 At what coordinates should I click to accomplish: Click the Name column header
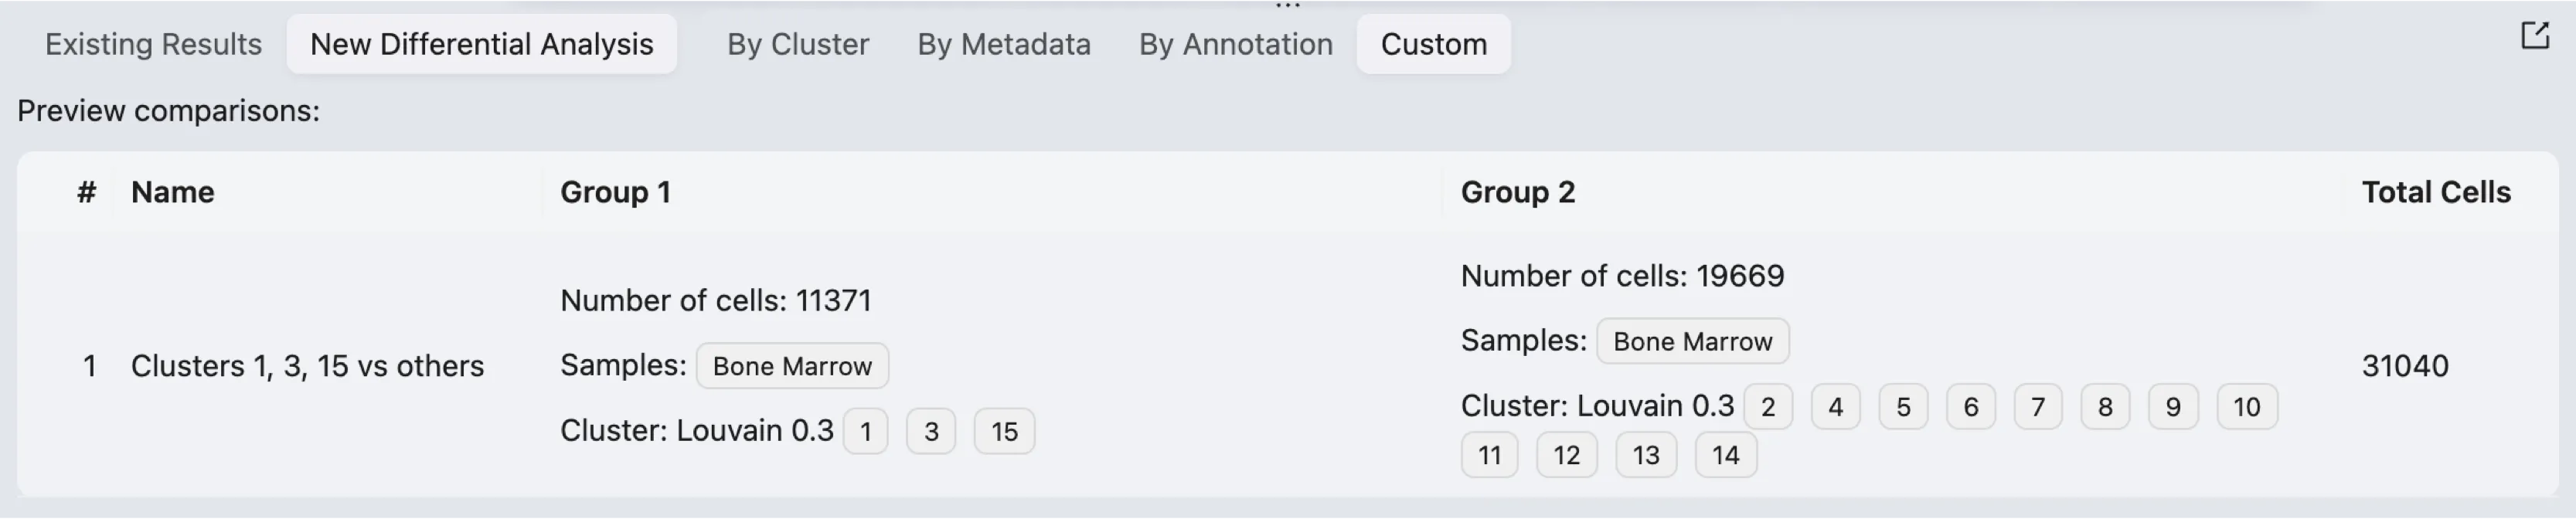(x=172, y=192)
